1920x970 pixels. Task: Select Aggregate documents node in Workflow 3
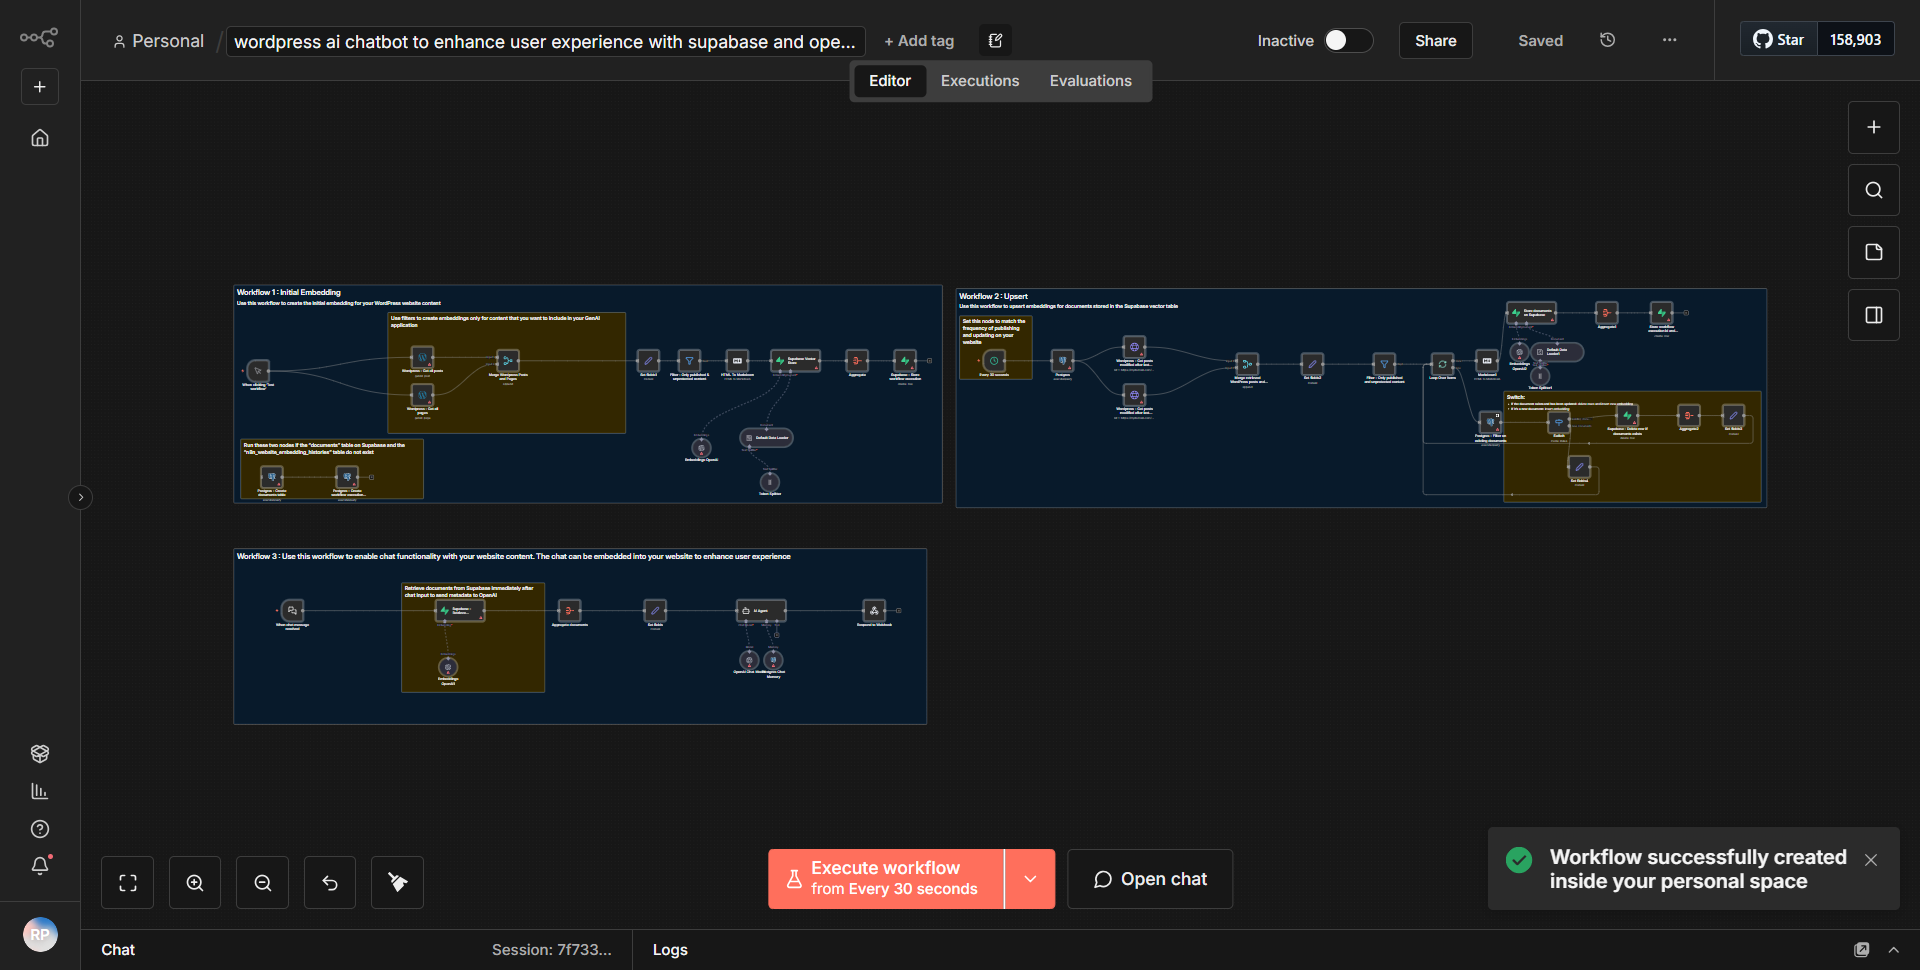point(569,610)
